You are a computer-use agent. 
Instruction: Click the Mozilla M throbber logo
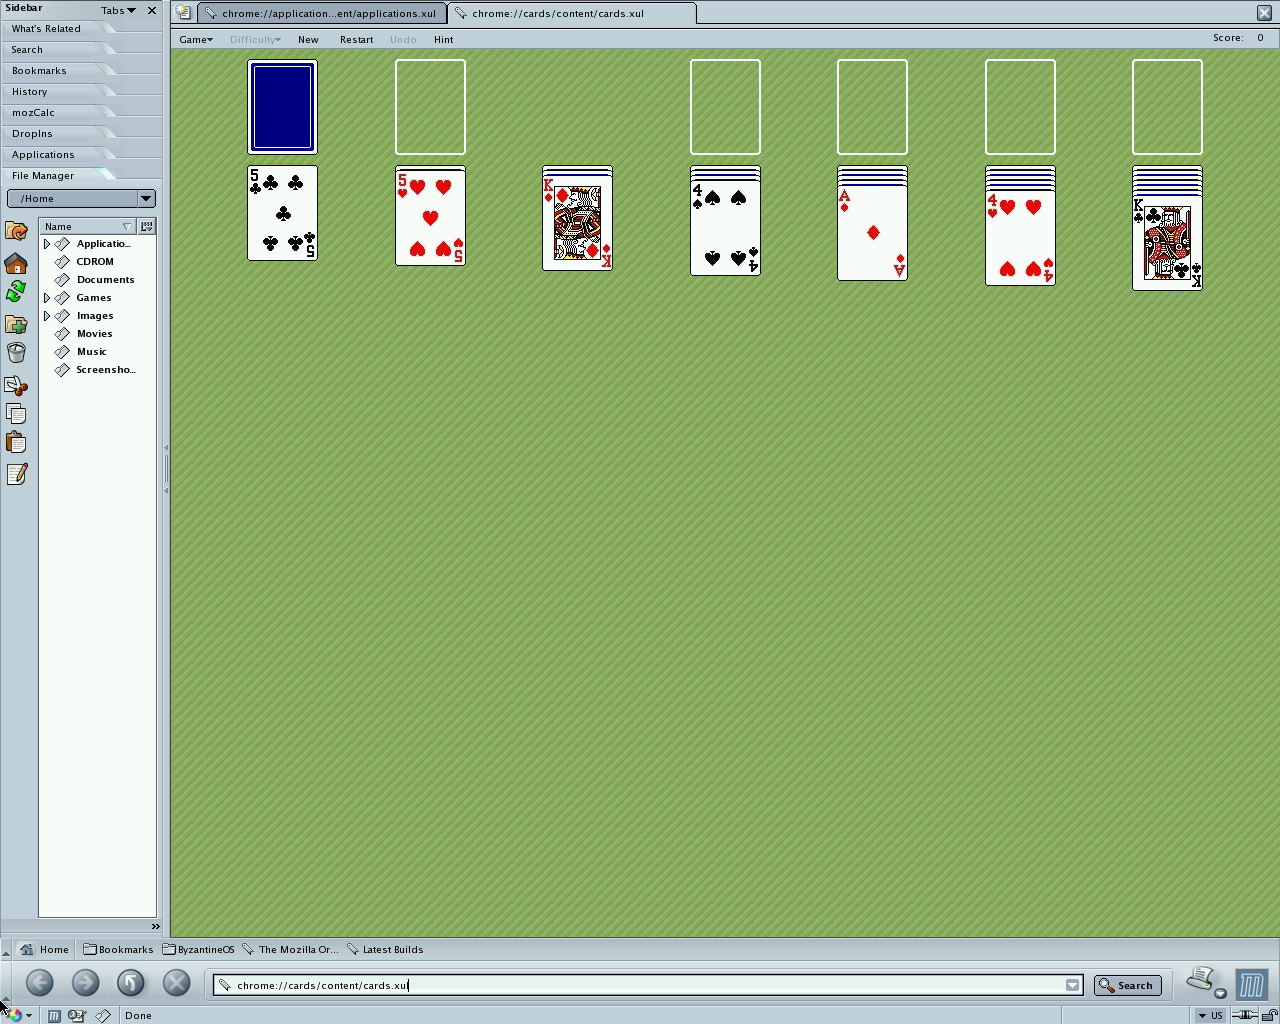pos(1251,985)
